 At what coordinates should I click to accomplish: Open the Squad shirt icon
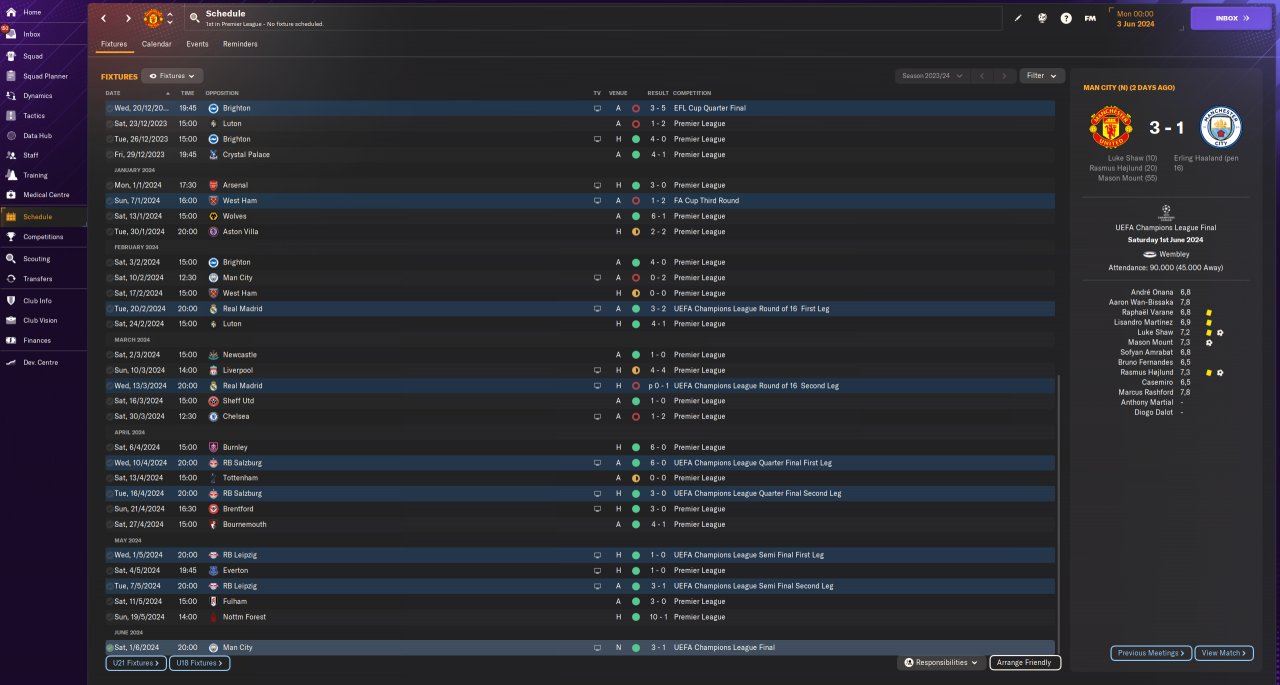(10, 56)
